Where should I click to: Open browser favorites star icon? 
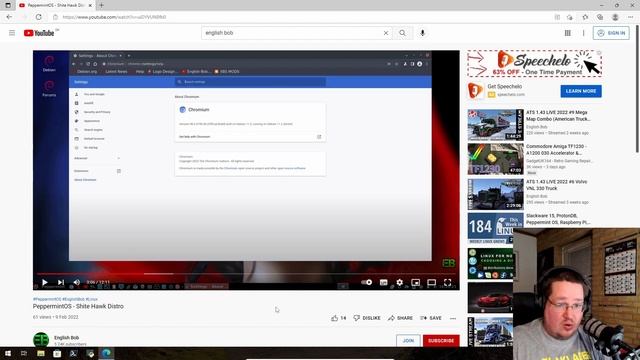pos(585,17)
